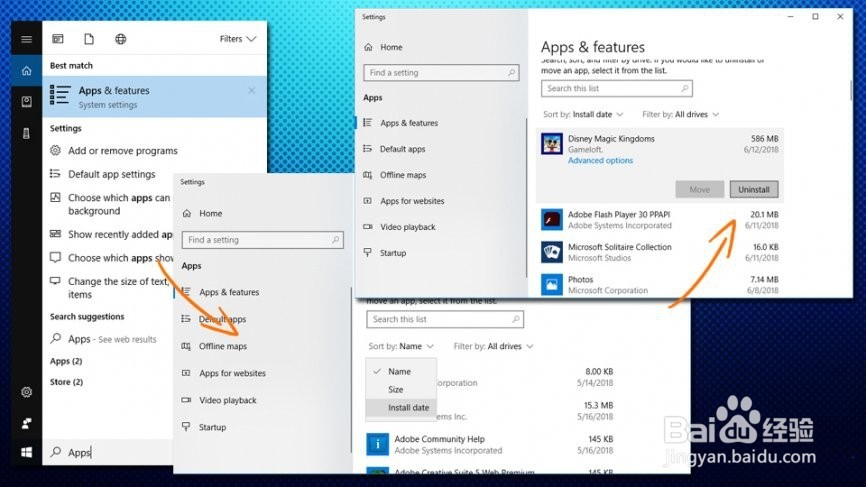Click Uninstall for Disney Magic Kingdoms
Screen dimensions: 866x487
754,189
